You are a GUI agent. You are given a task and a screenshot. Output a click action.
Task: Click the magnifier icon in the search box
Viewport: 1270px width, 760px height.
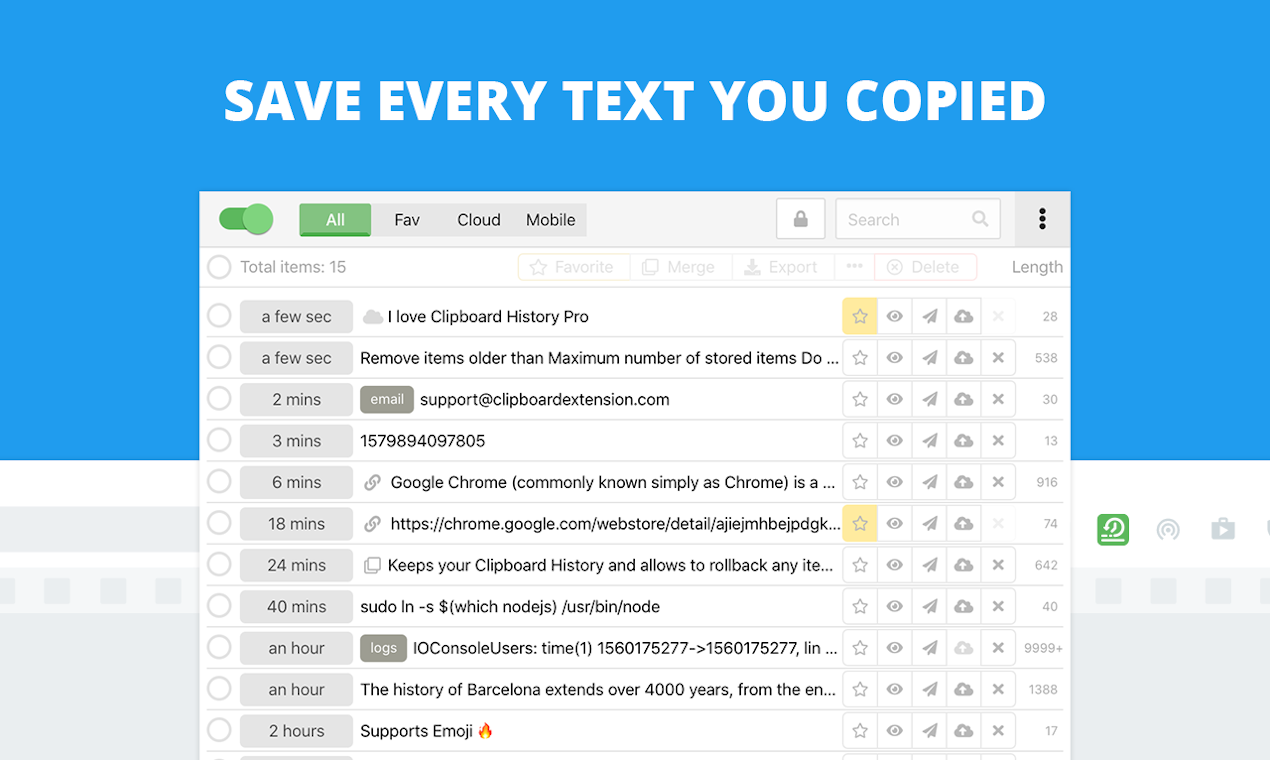(981, 218)
